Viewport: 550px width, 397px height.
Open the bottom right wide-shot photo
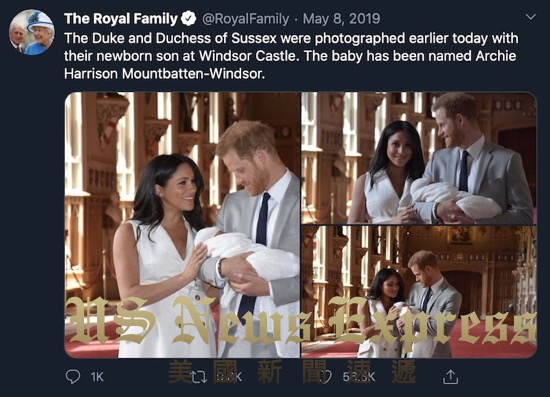pyautogui.click(x=419, y=292)
